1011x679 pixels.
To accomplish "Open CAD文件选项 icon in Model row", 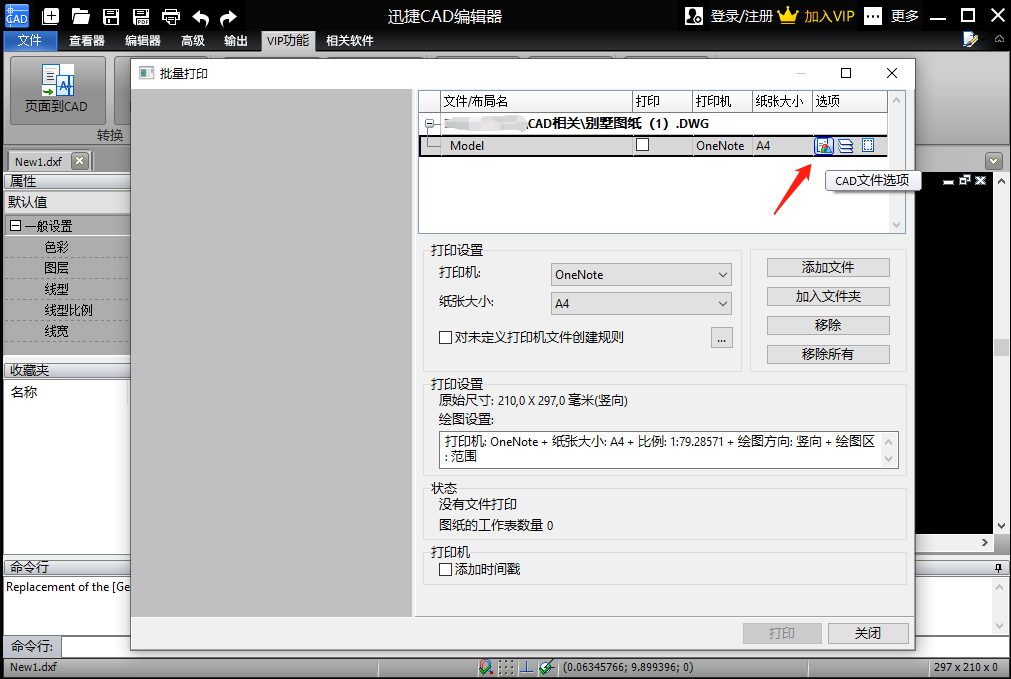I will (824, 146).
